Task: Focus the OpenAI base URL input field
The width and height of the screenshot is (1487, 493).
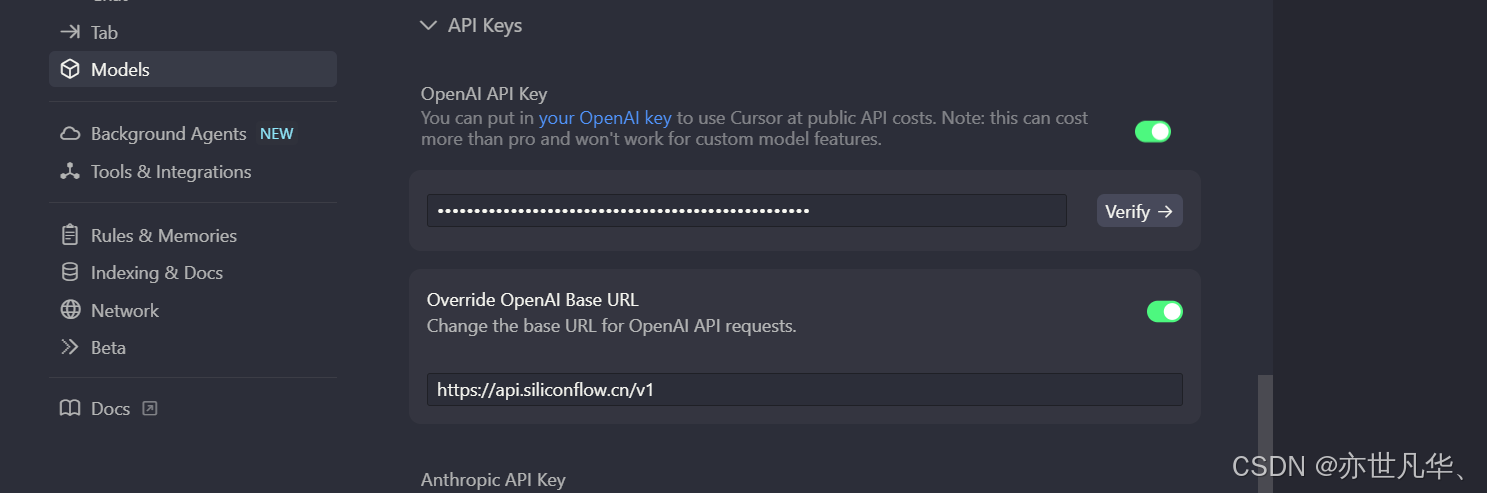Action: (805, 390)
